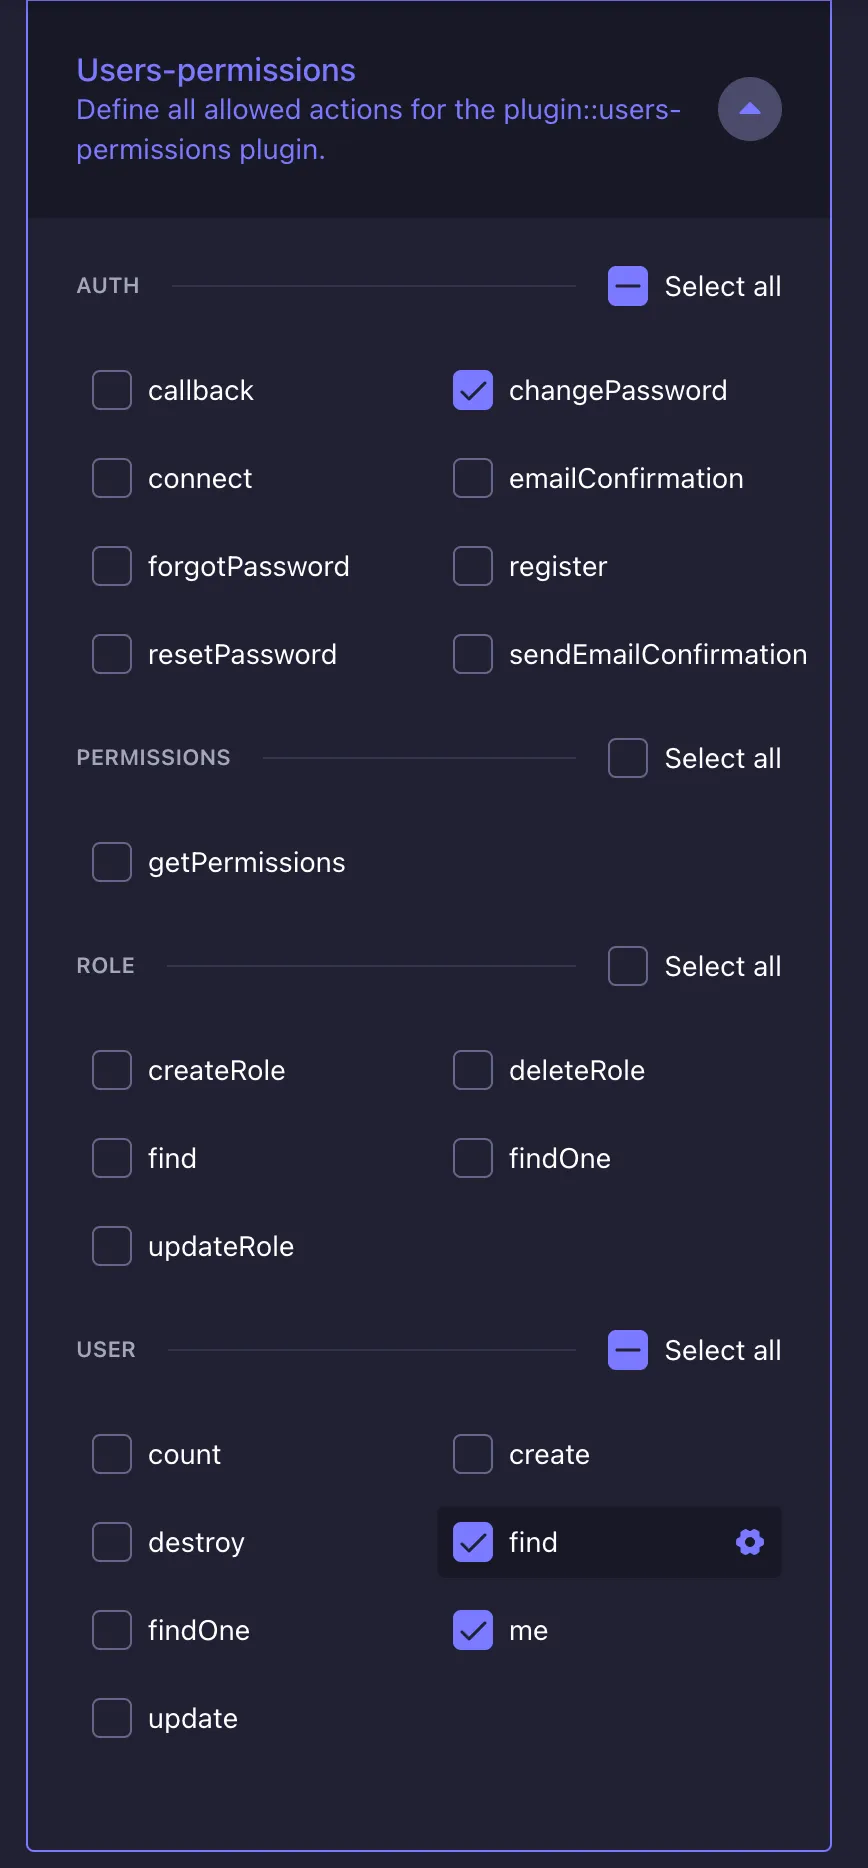Enable the callback permission

[111, 390]
